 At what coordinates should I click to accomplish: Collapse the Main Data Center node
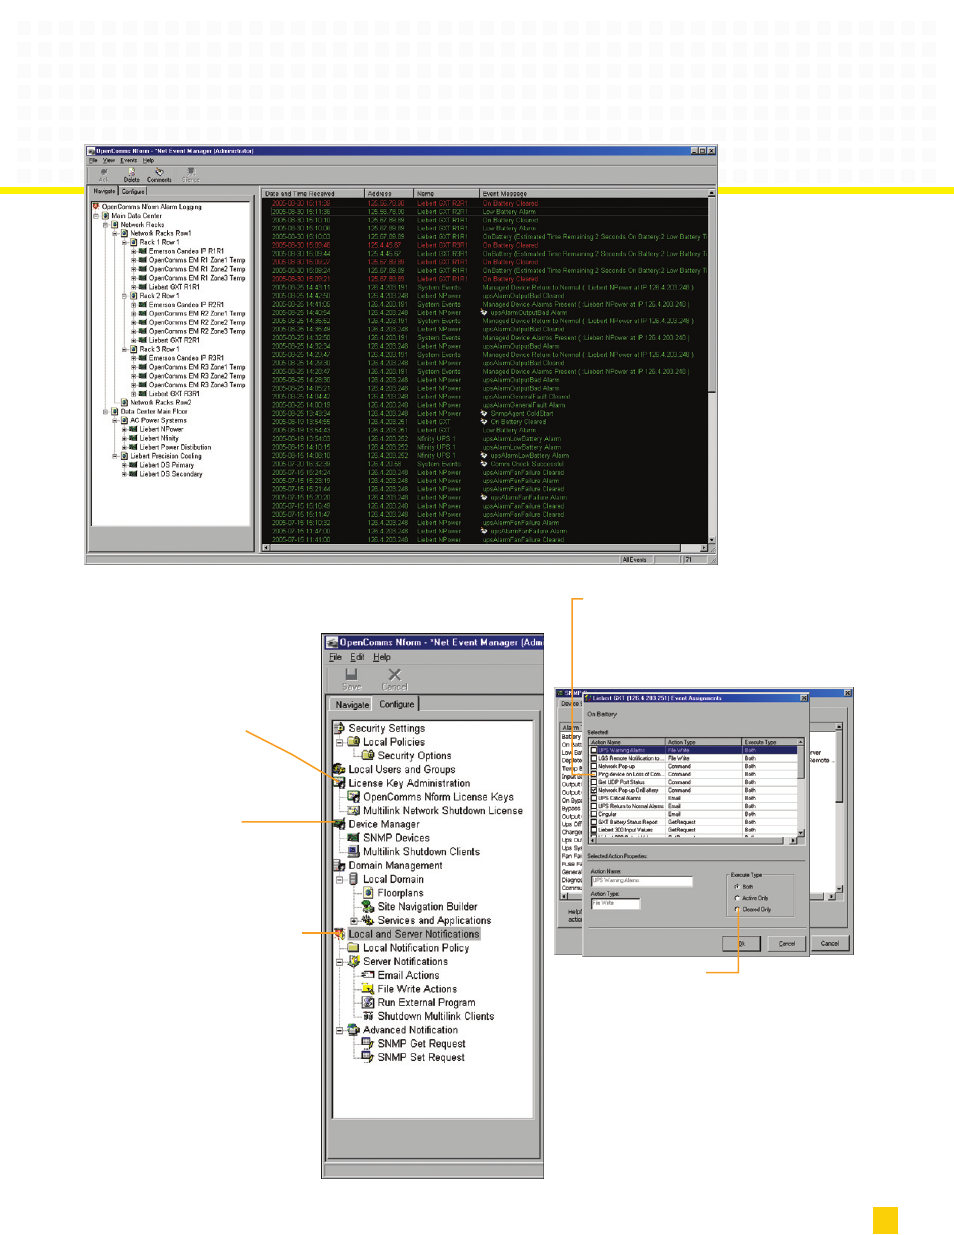[x=97, y=216]
